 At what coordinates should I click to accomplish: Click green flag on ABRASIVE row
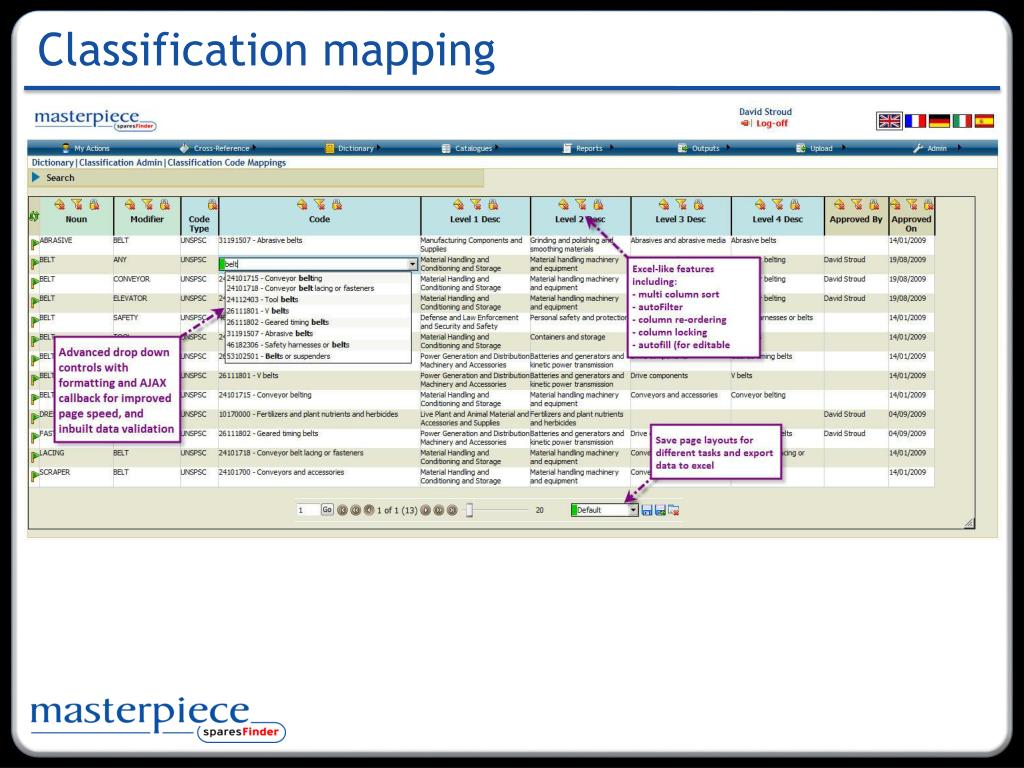[x=34, y=244]
